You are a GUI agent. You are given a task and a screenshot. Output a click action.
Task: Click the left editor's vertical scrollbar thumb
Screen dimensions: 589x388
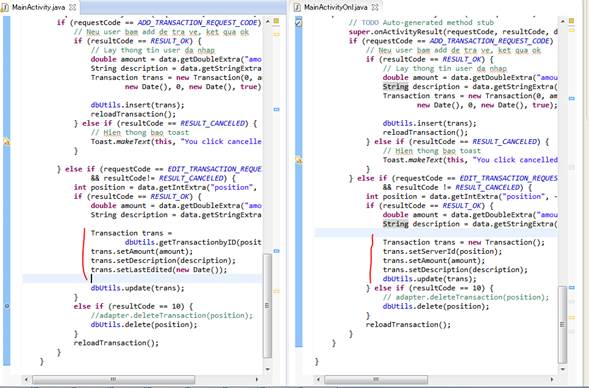[267, 306]
